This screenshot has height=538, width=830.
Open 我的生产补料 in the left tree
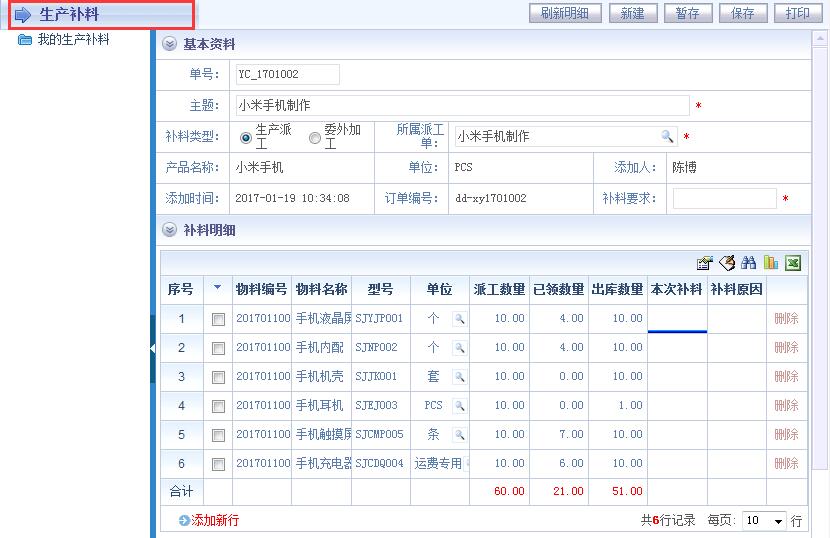coord(73,40)
